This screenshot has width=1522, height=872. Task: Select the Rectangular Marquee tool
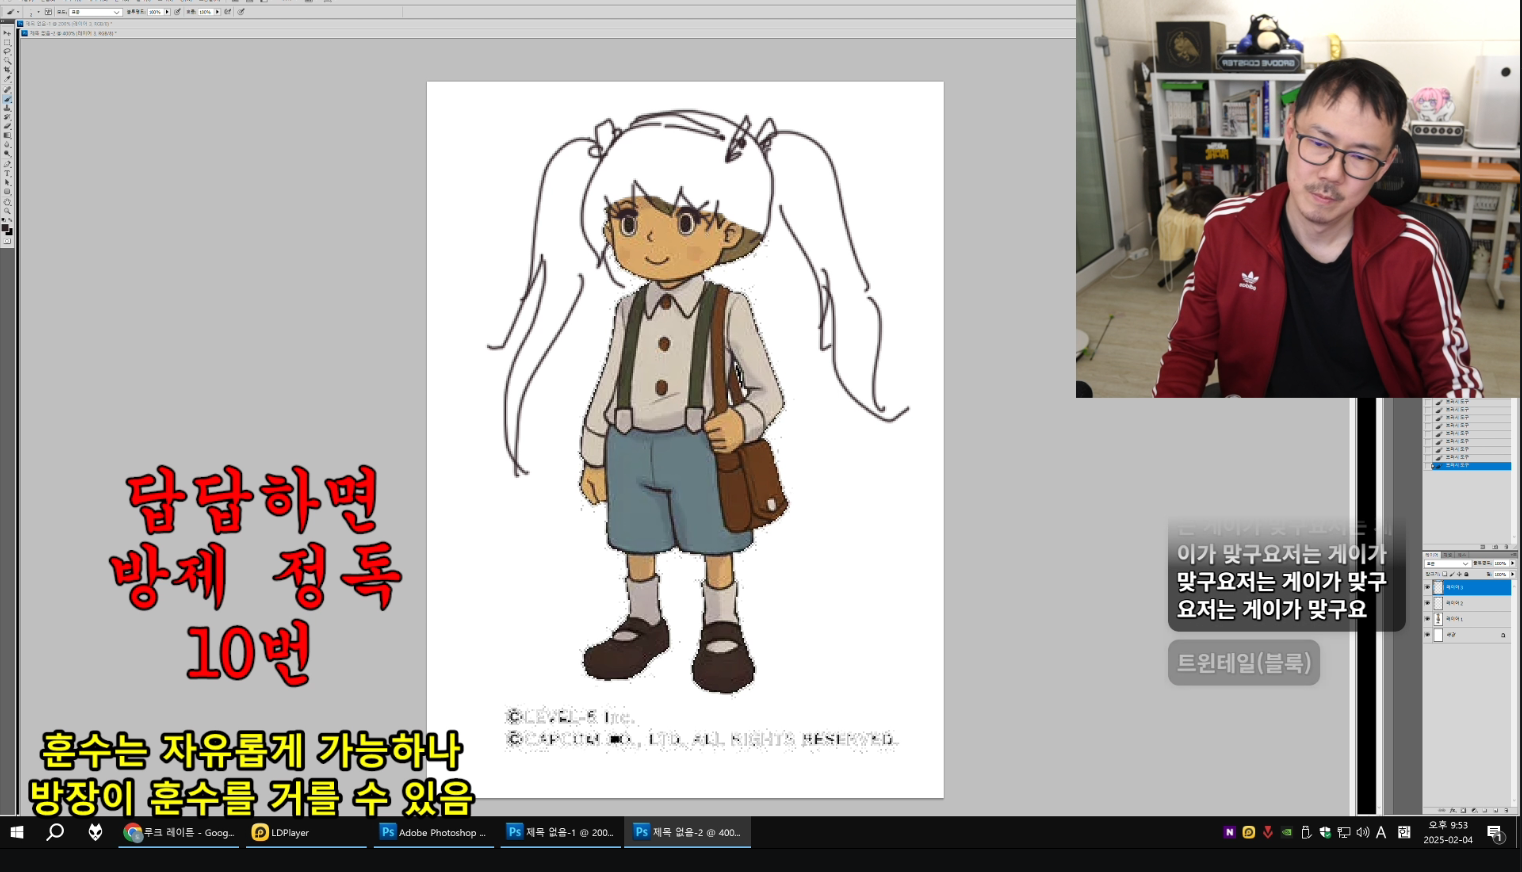(x=8, y=43)
